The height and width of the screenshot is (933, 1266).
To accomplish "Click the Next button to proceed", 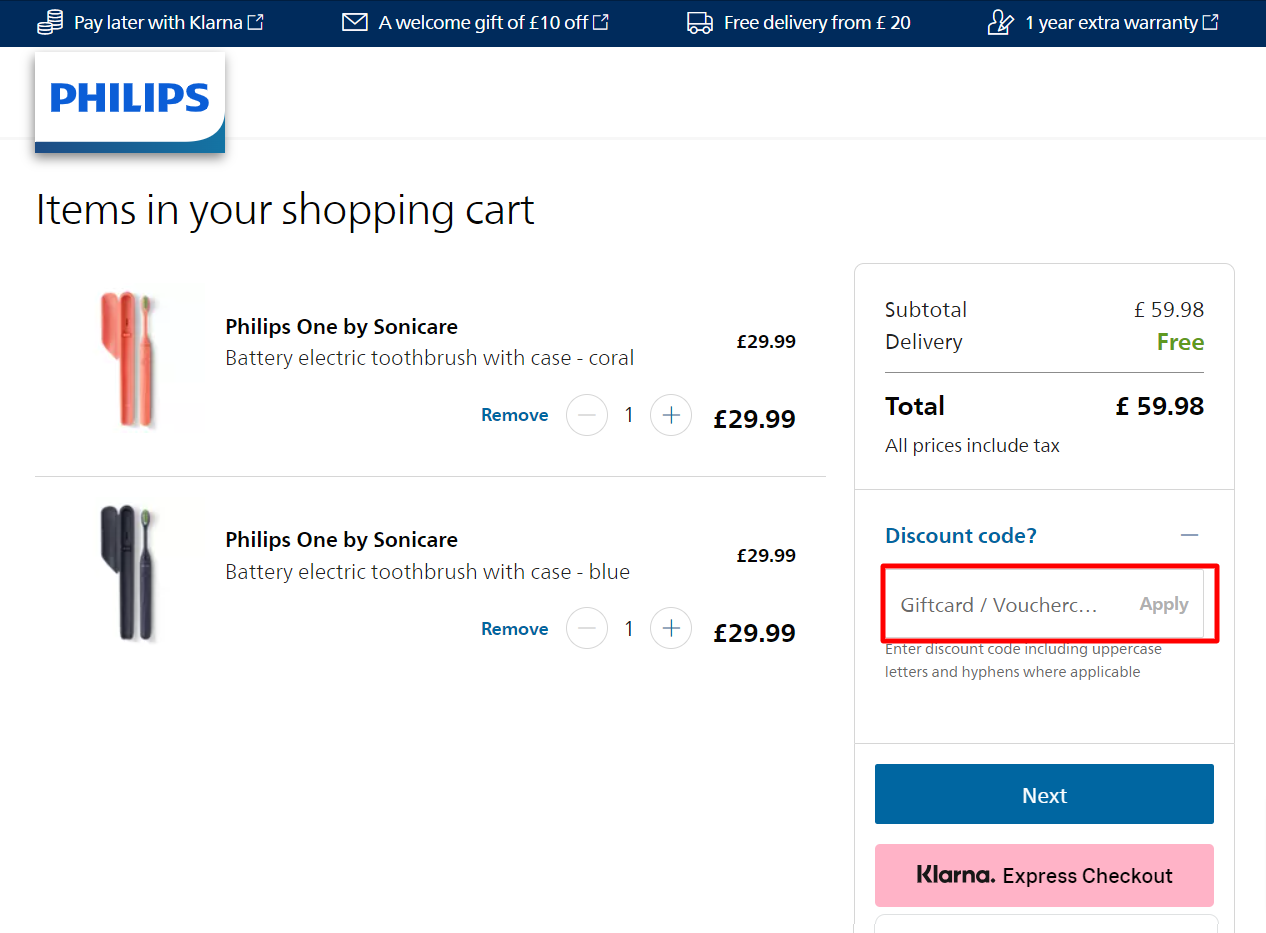I will pyautogui.click(x=1044, y=795).
